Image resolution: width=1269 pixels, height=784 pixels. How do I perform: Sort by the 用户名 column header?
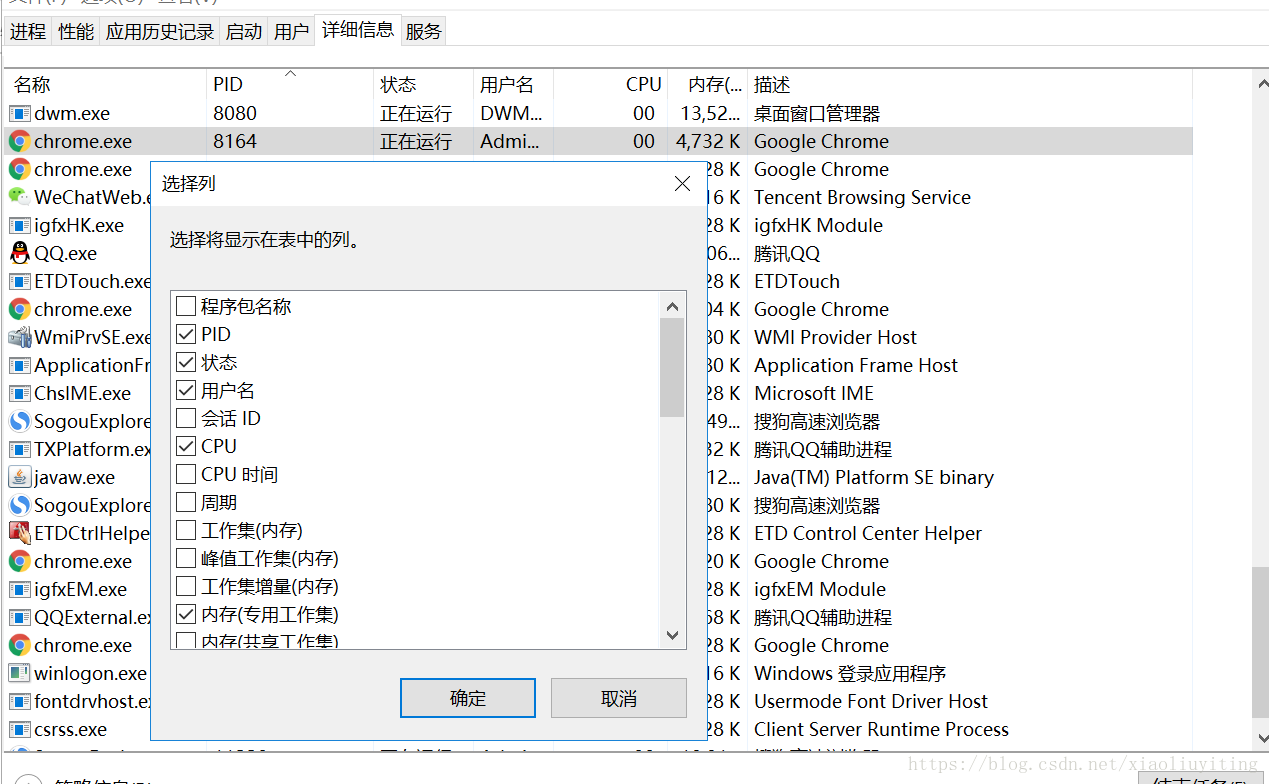(x=513, y=85)
